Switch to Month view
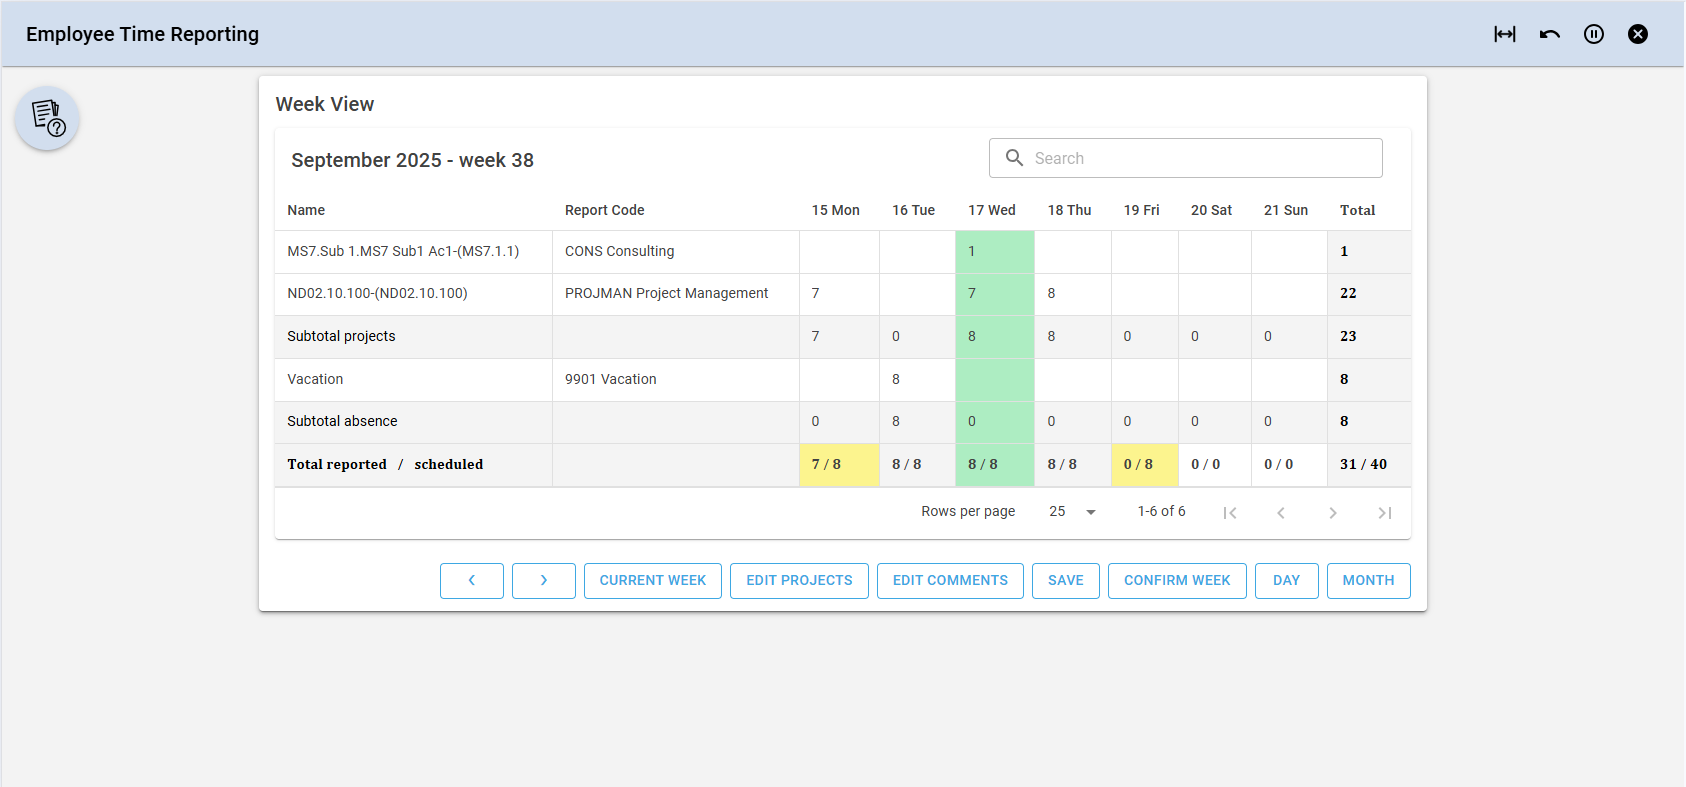The height and width of the screenshot is (787, 1686). pos(1368,581)
